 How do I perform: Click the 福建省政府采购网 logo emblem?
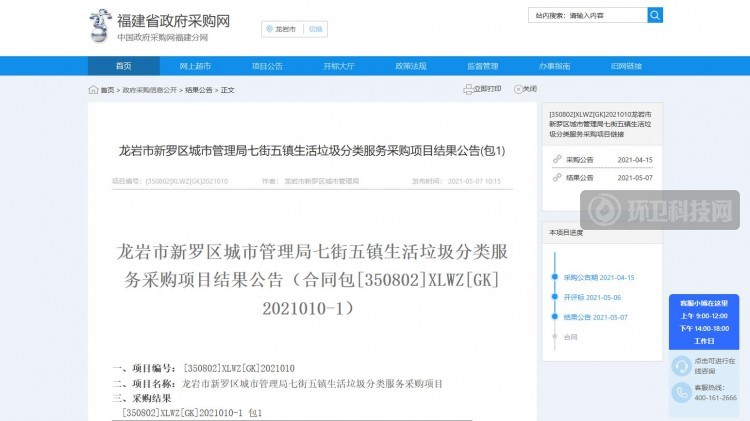[100, 26]
